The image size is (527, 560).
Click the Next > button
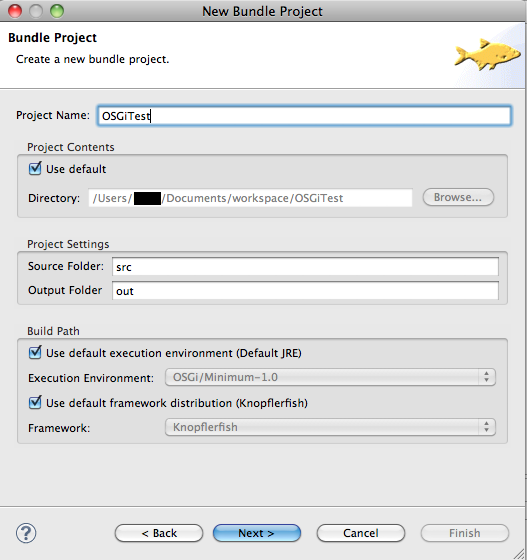(x=257, y=533)
